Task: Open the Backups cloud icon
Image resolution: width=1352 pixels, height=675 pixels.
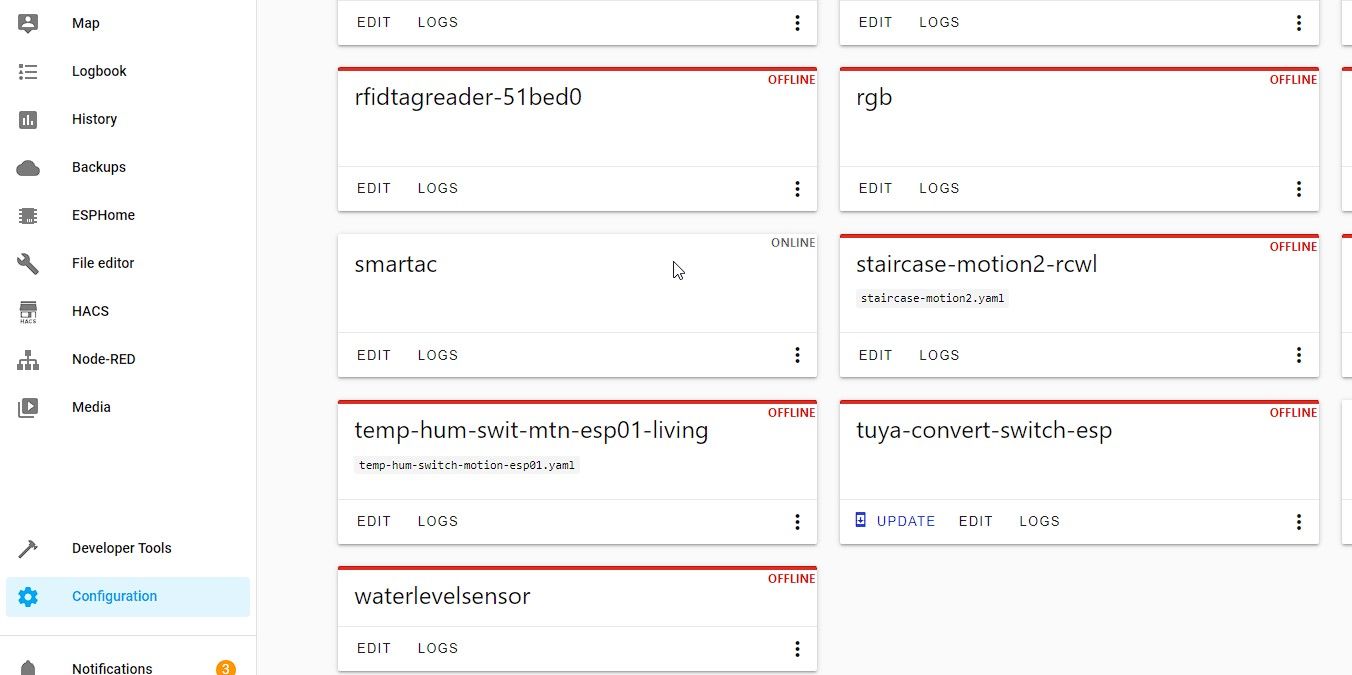Action: coord(28,167)
